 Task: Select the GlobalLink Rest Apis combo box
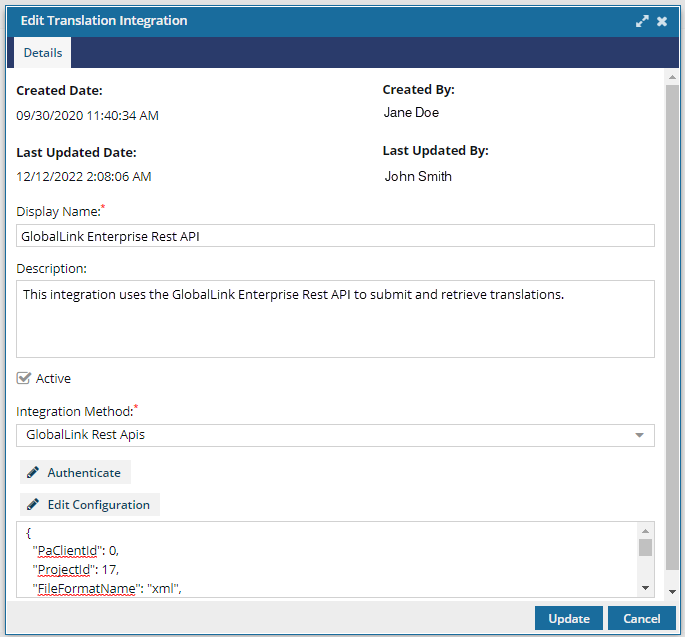(335, 435)
